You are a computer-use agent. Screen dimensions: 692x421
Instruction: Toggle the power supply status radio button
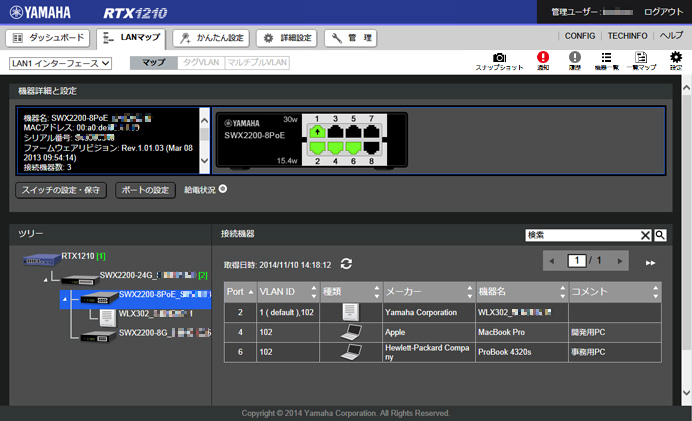point(223,188)
